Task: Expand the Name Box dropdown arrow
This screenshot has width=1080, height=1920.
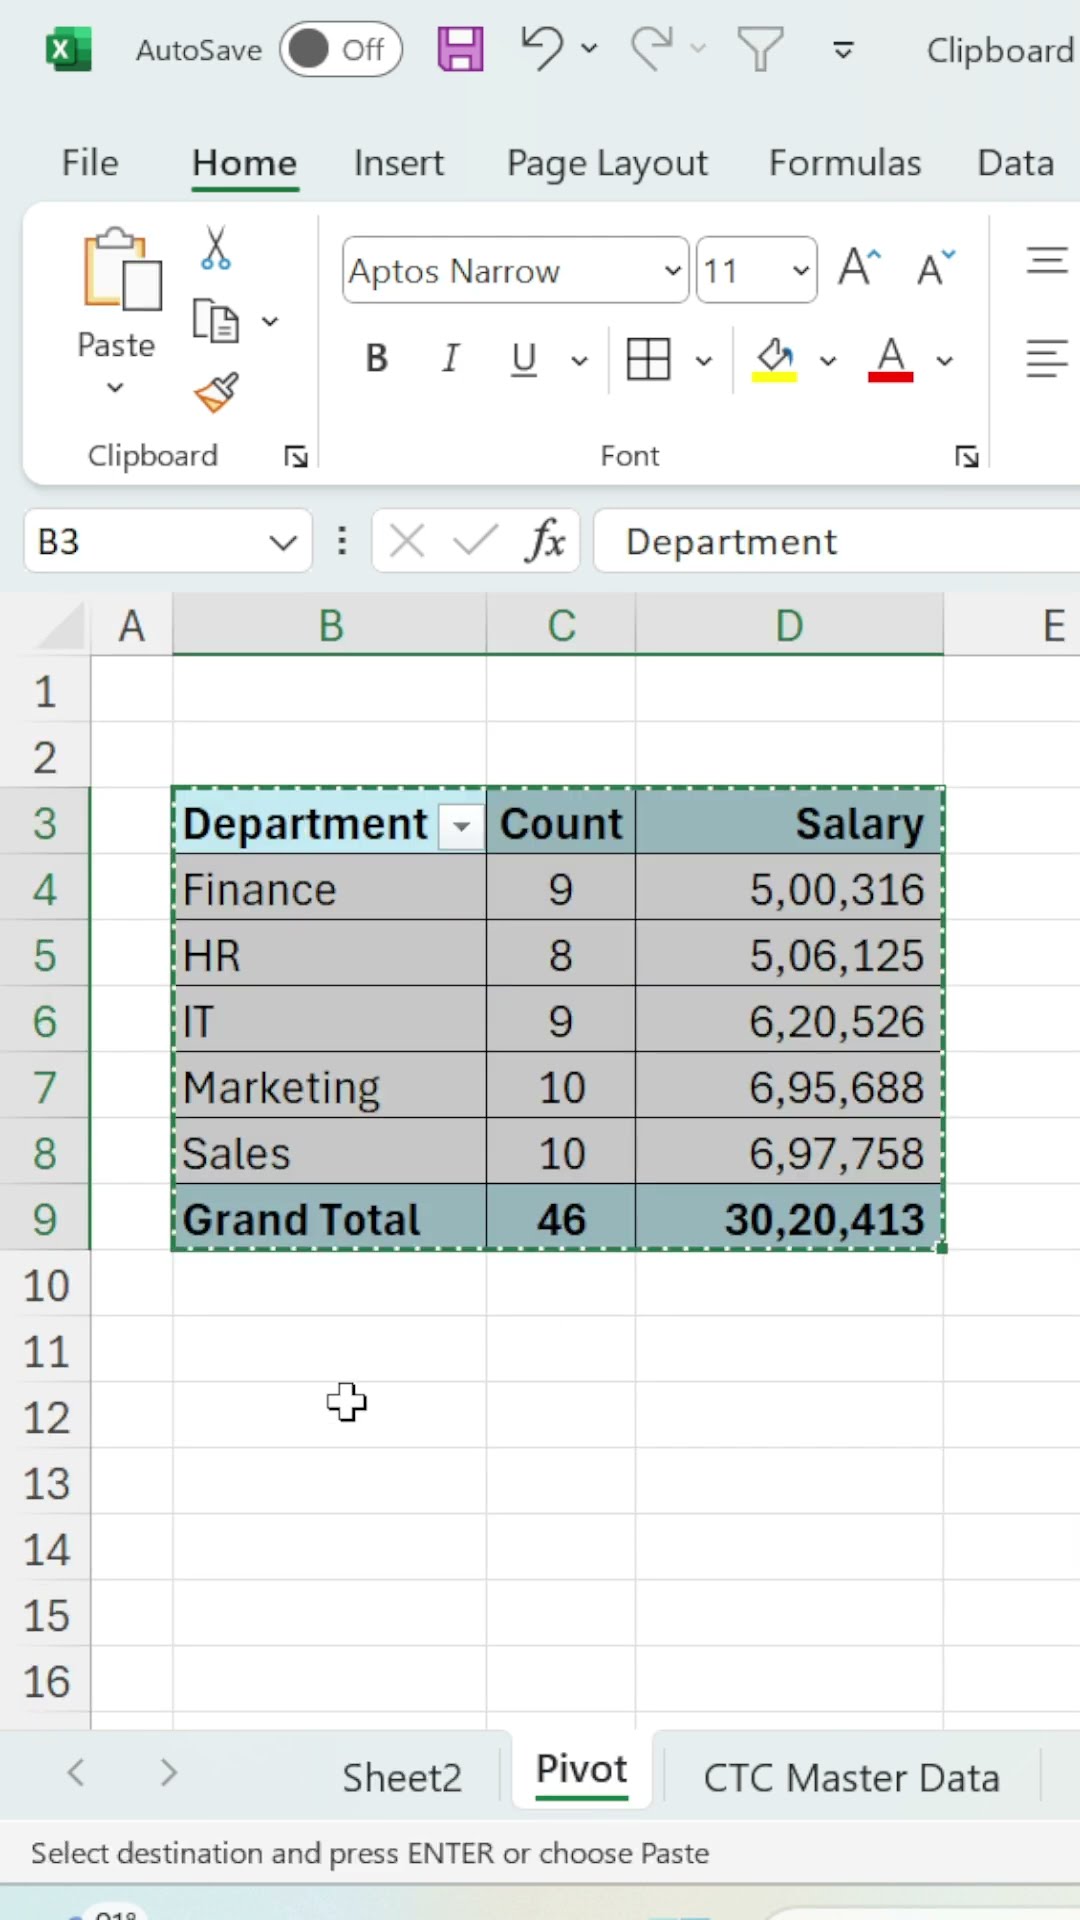Action: point(283,542)
